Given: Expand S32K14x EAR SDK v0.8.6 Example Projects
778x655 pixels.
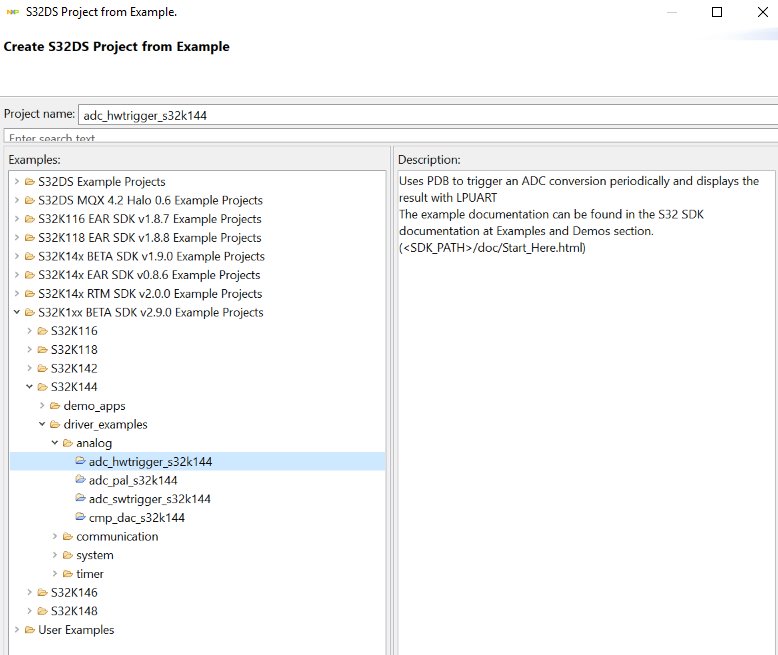Looking at the screenshot, I should (x=17, y=275).
